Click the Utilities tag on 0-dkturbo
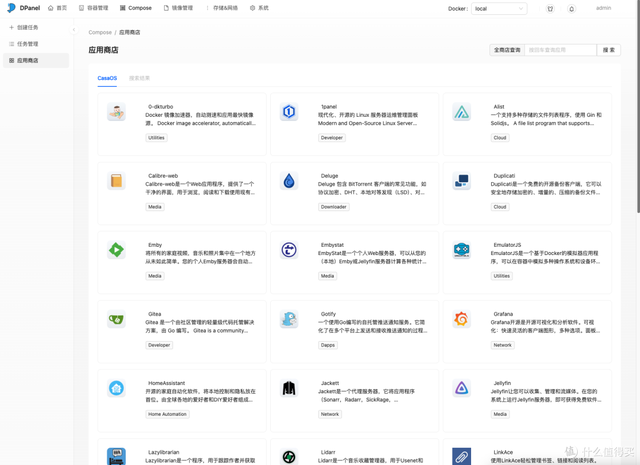The width and height of the screenshot is (640, 465). [156, 138]
